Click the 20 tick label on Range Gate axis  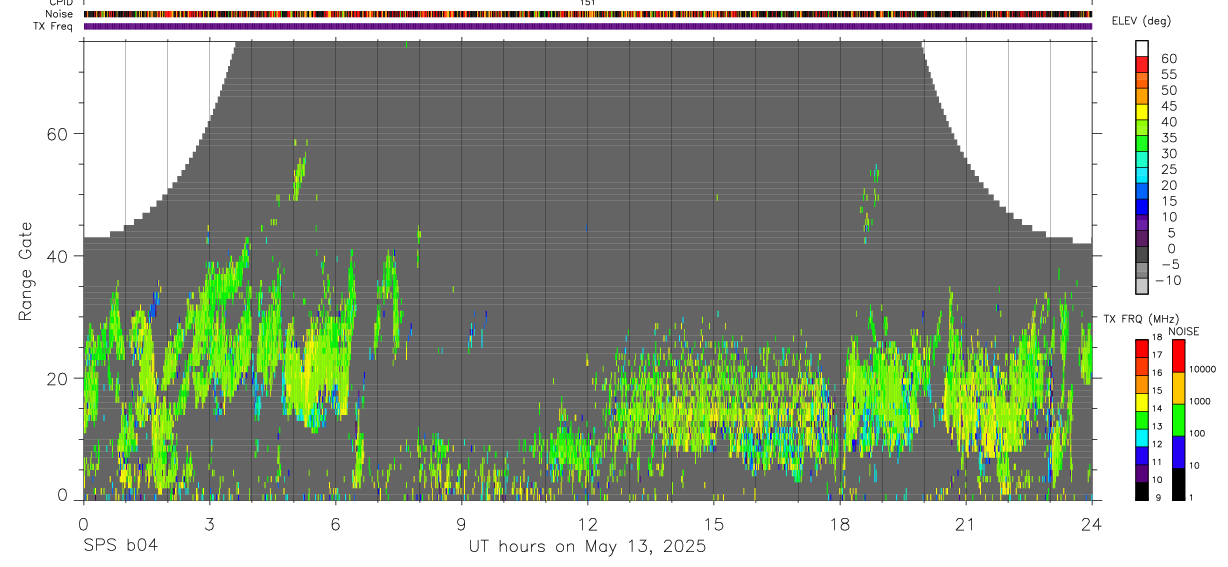click(x=58, y=379)
